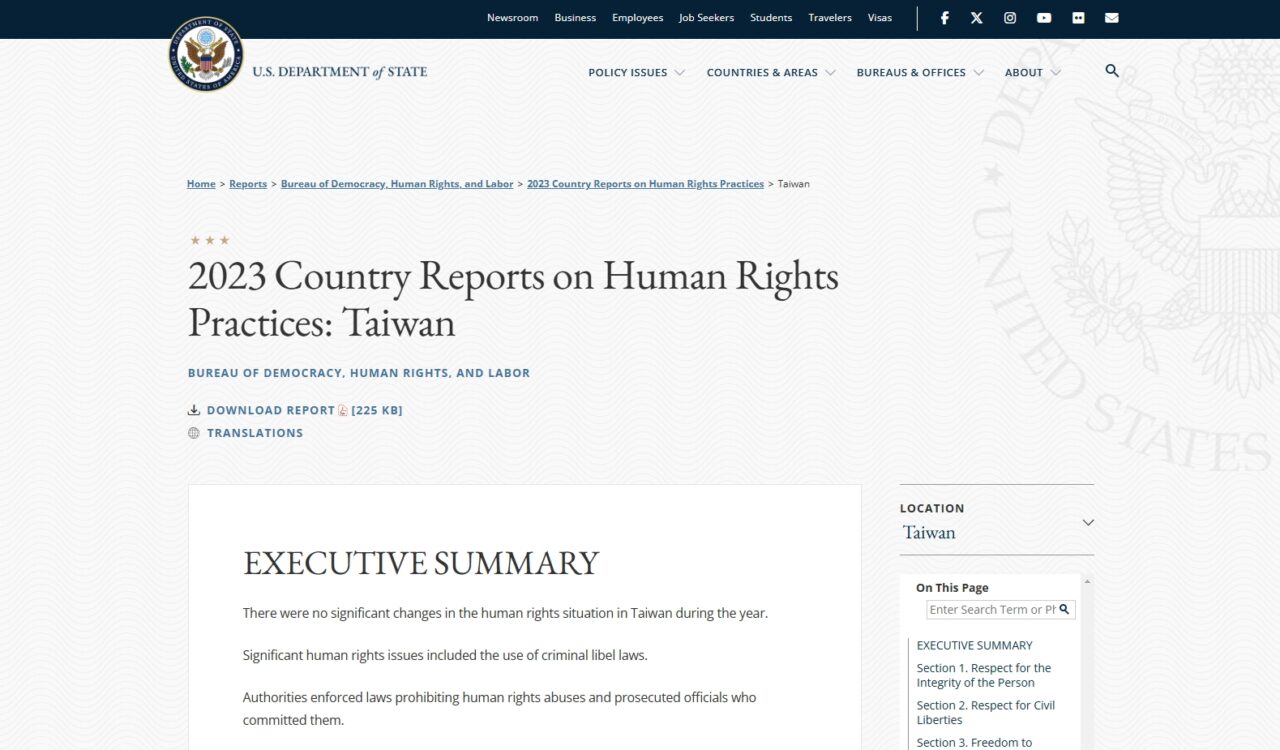Open the Instagram social icon
The image size is (1280, 750).
[x=1010, y=18]
